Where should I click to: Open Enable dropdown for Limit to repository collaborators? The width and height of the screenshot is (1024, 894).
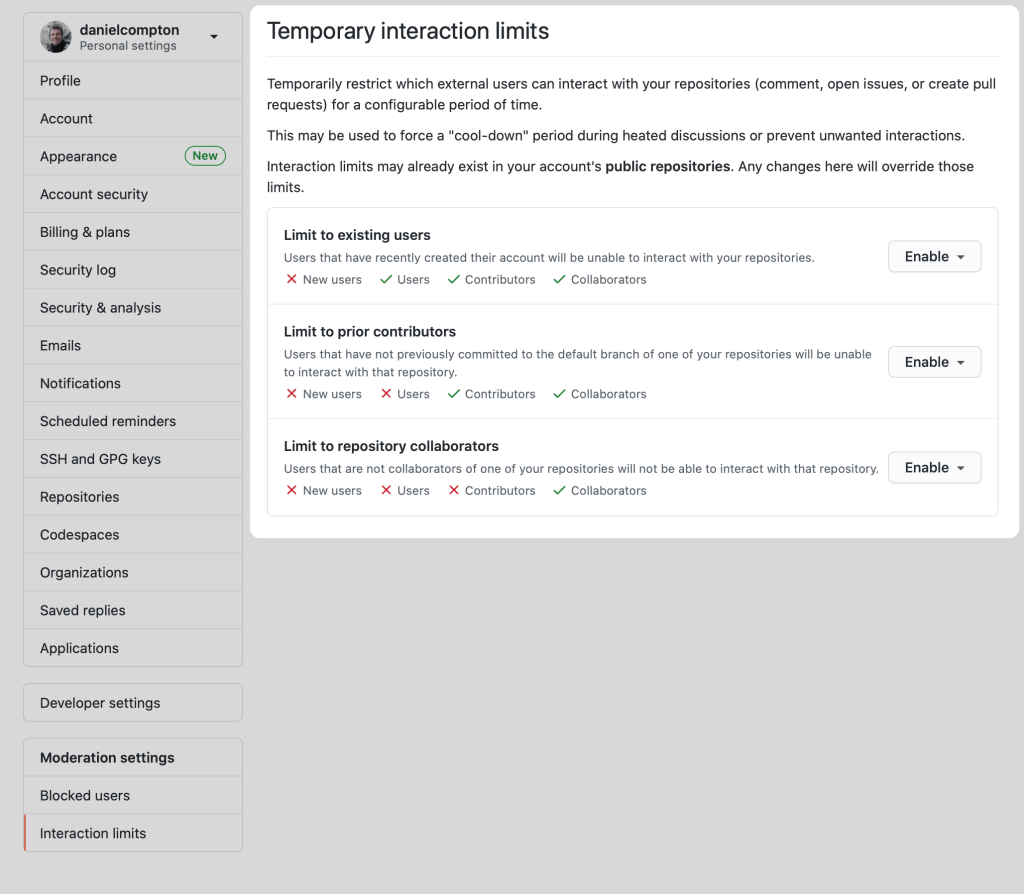[934, 468]
